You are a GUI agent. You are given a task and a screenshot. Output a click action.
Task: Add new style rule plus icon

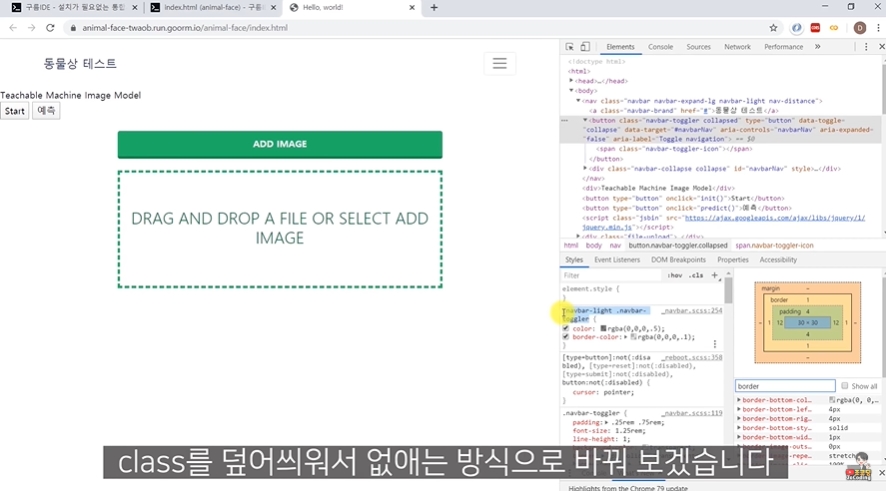714,275
